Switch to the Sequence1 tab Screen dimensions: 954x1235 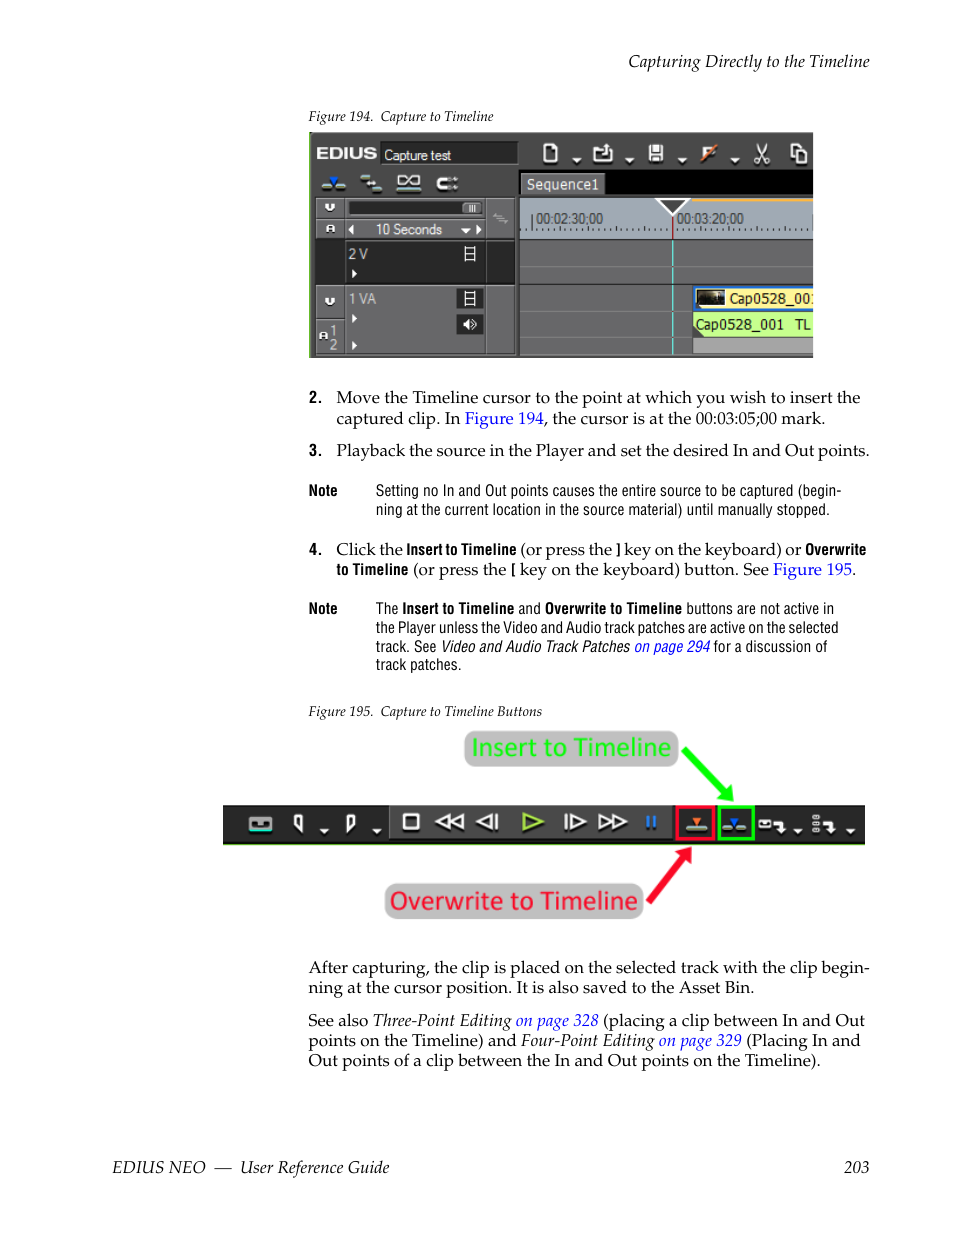point(562,184)
